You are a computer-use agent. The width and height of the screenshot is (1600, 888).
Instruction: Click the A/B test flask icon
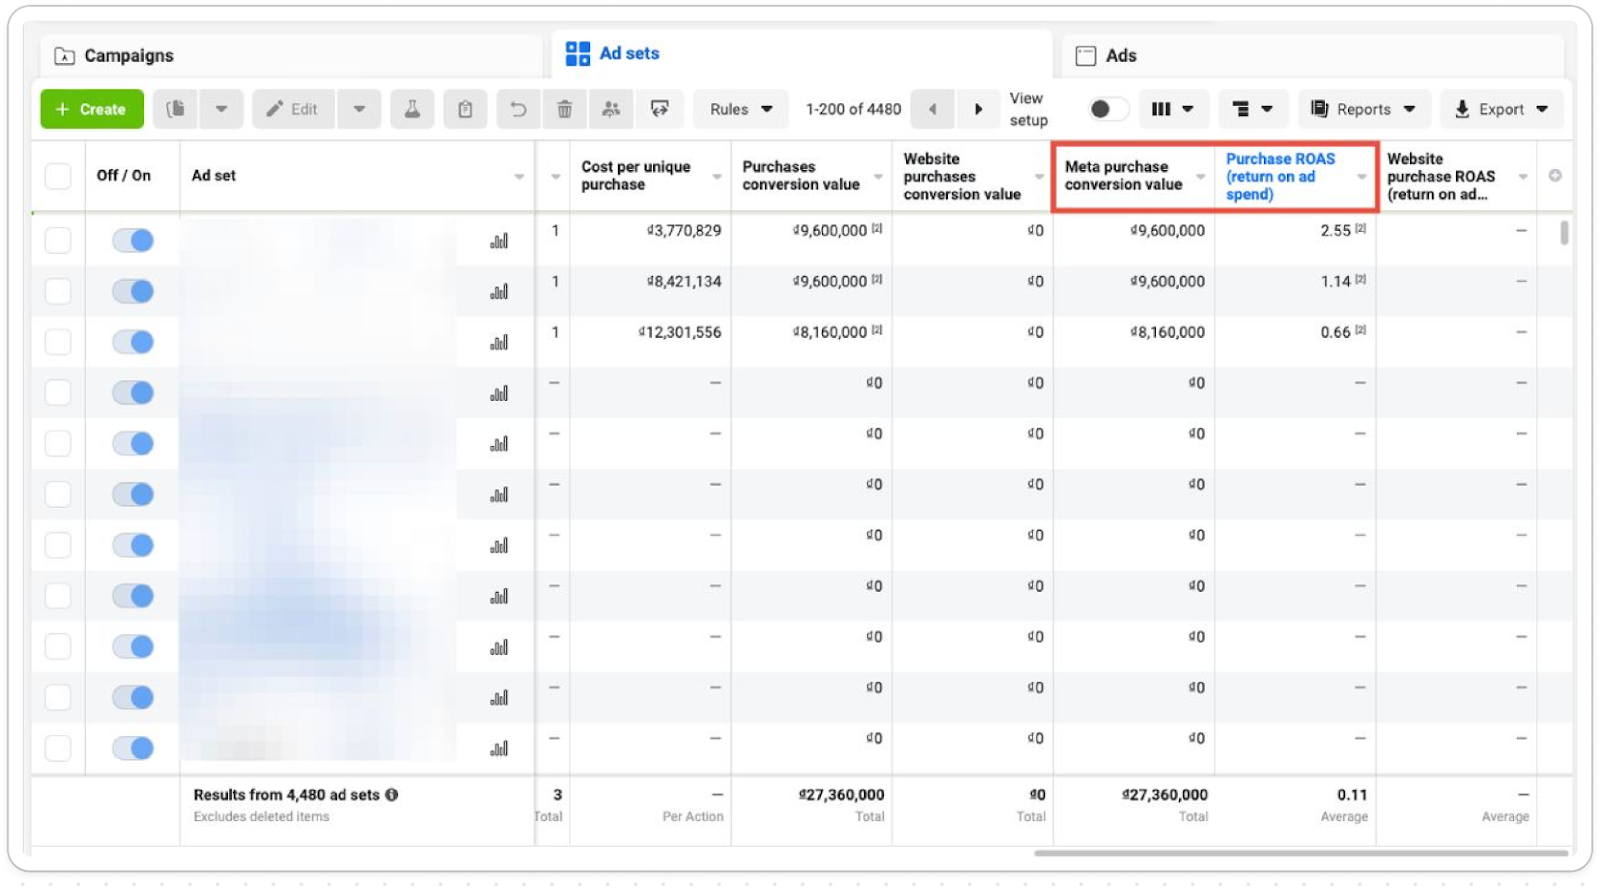point(412,109)
